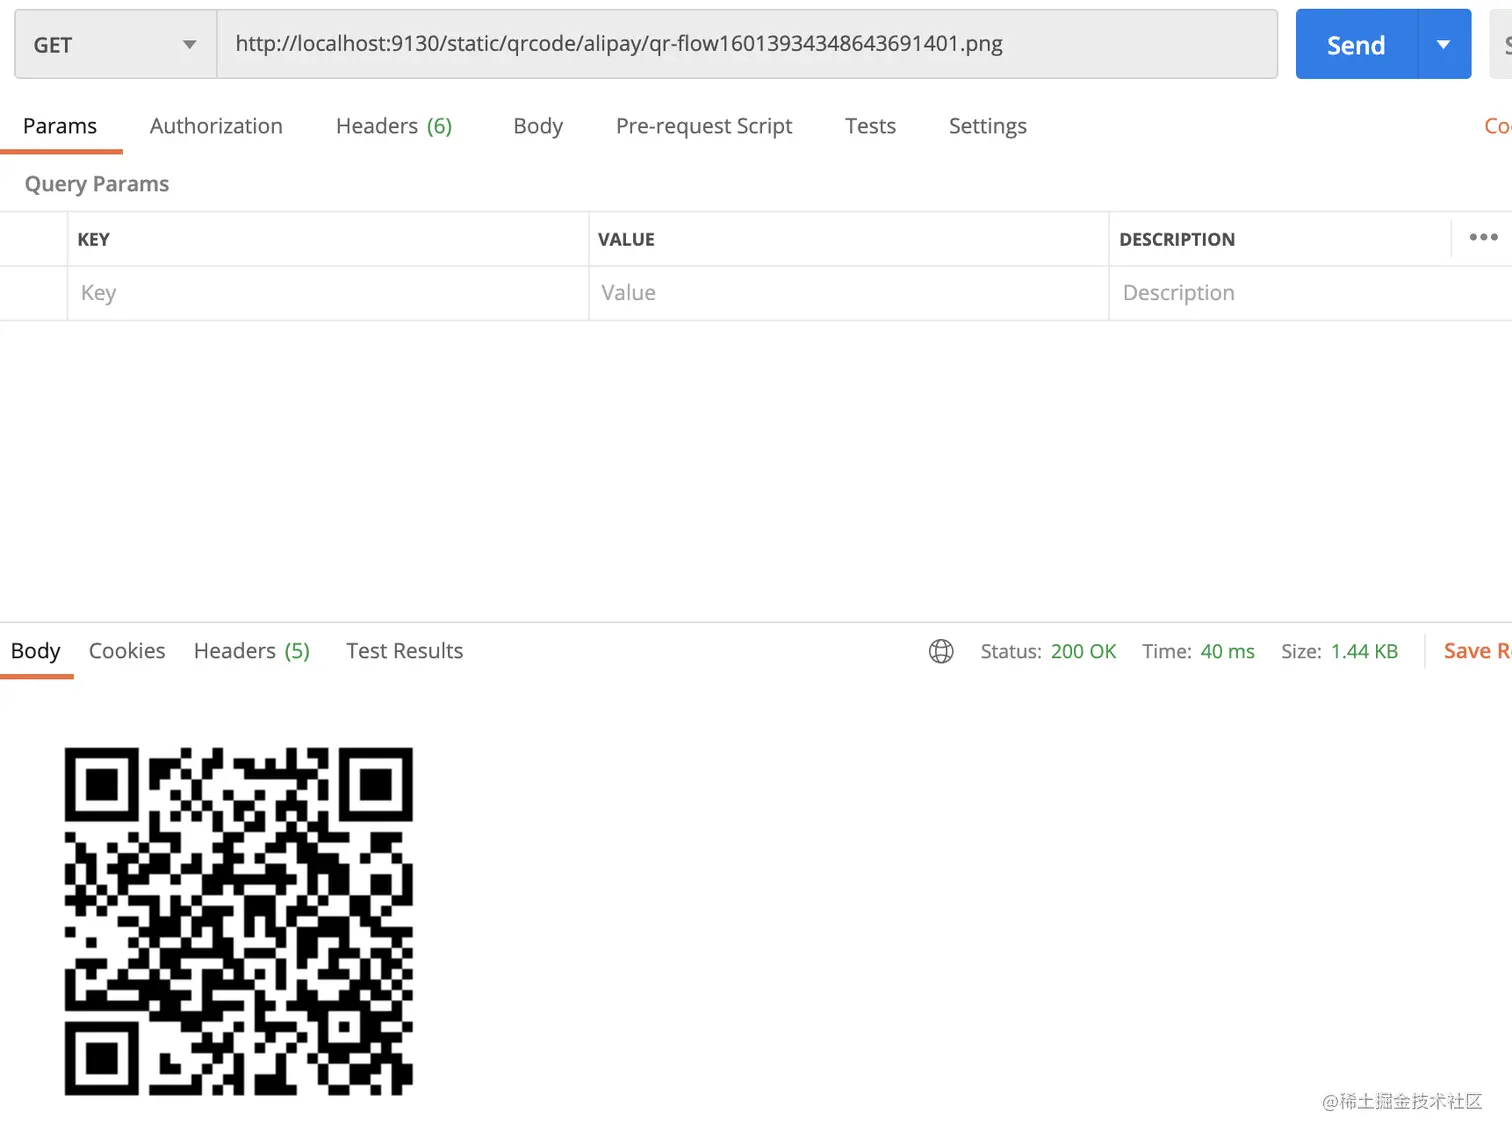Viewport: 1512px width, 1141px height.
Task: Click the 1.44 KB response size
Action: tap(1364, 651)
